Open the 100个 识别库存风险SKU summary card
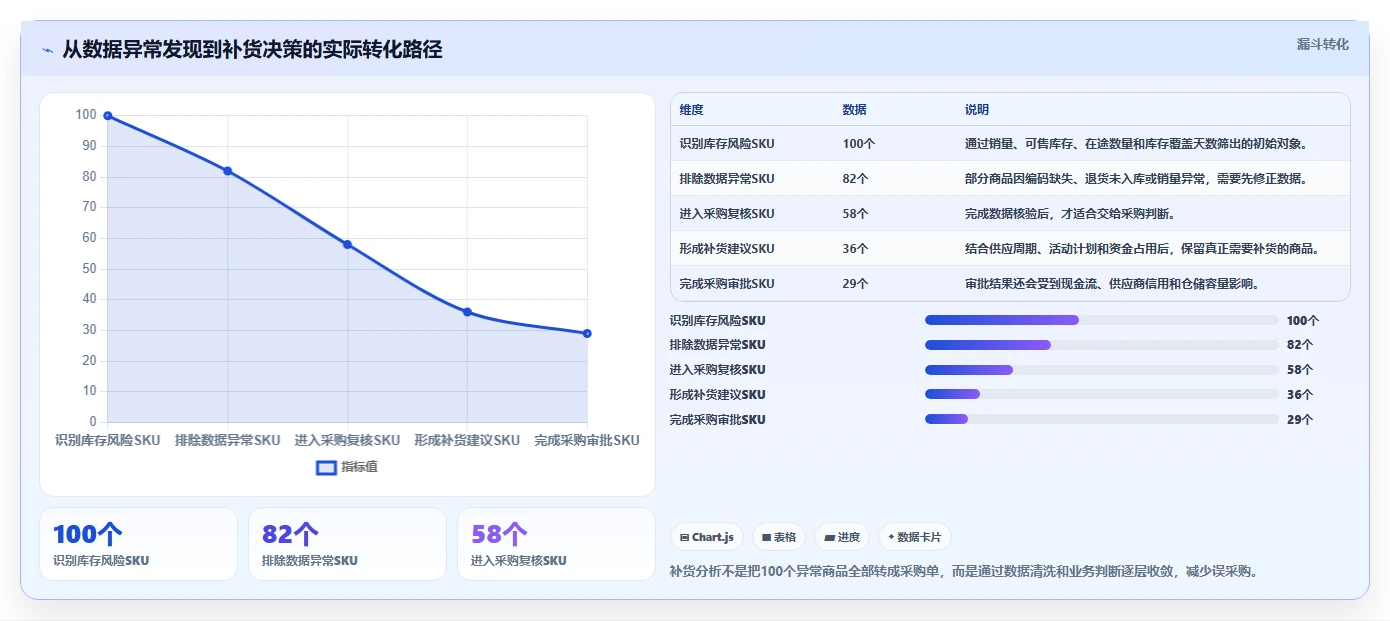1390x621 pixels. 138,544
